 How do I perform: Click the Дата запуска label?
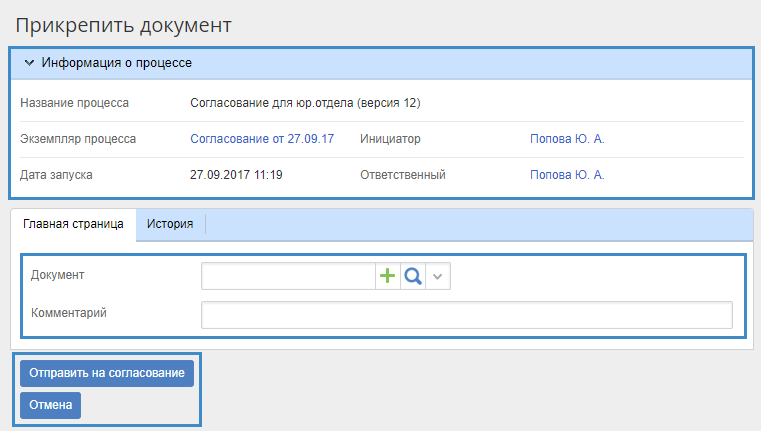57,175
